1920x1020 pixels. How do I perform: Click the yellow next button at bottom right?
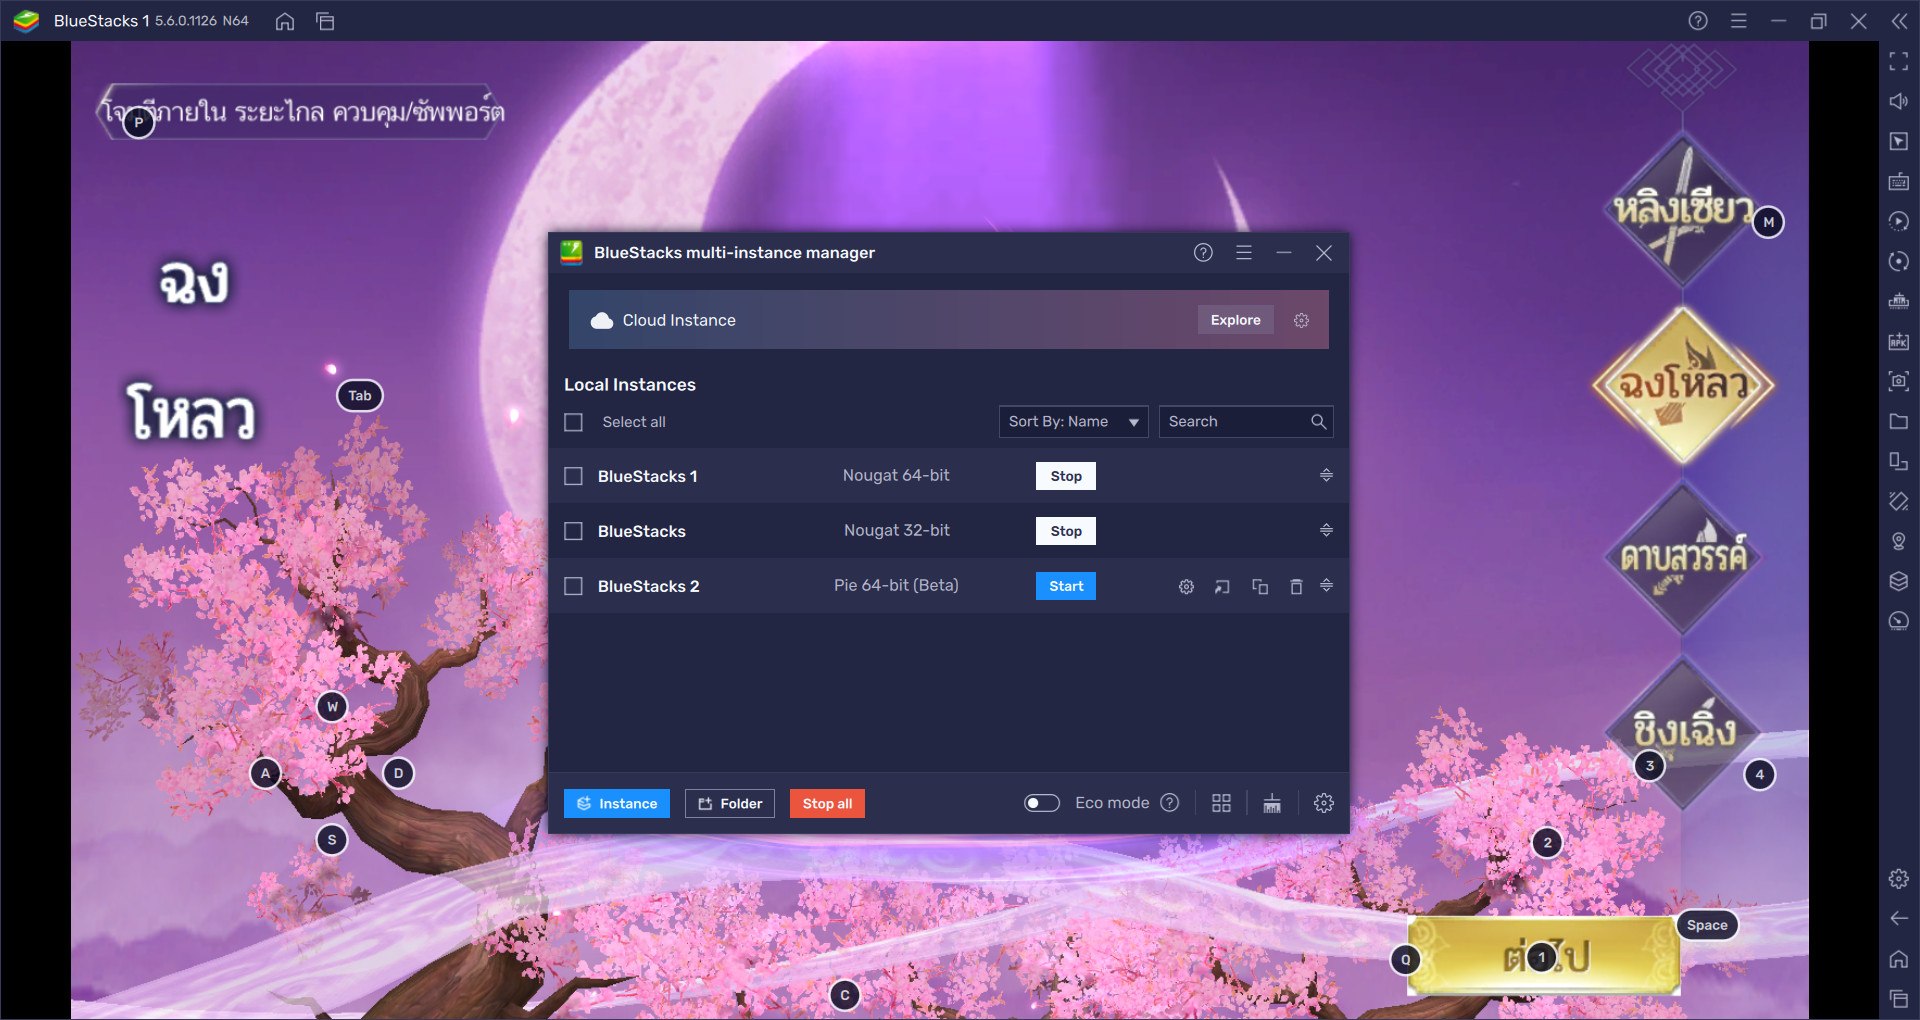coord(1544,956)
